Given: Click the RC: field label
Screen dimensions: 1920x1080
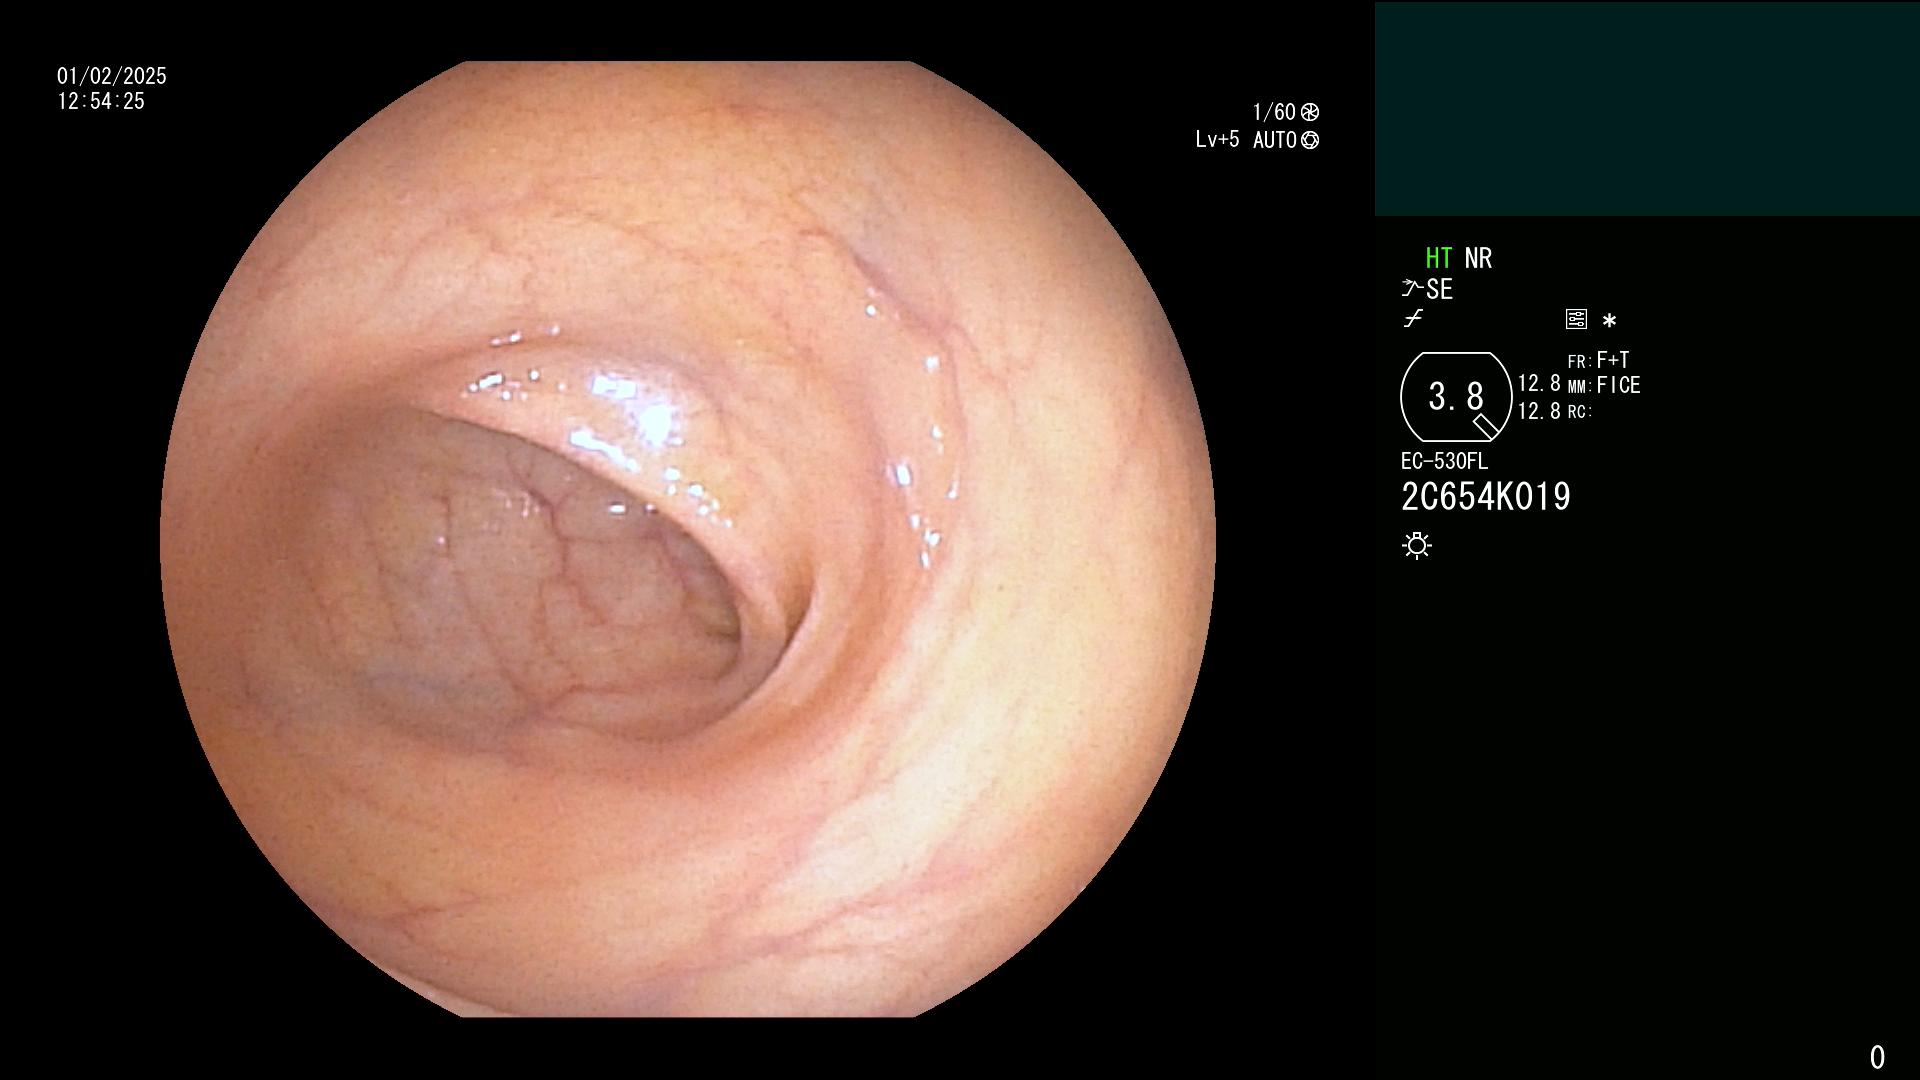Looking at the screenshot, I should (1580, 411).
